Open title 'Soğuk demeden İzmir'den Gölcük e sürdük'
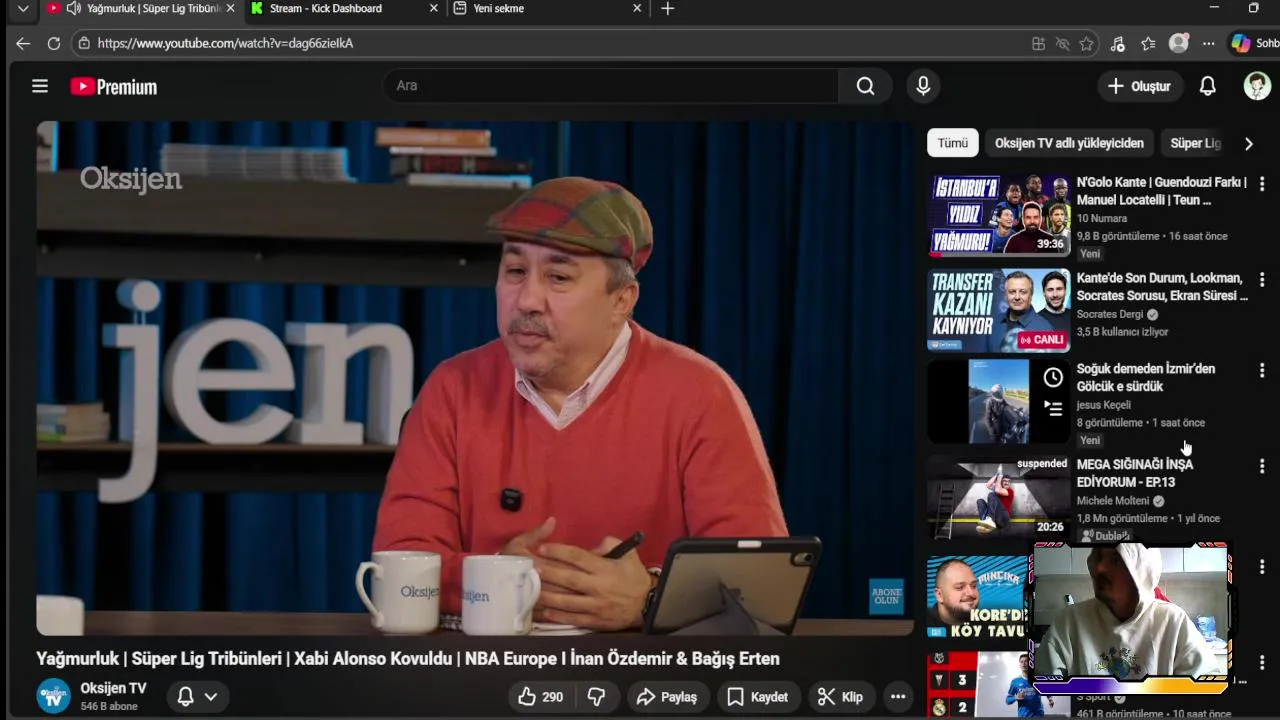 point(1146,377)
